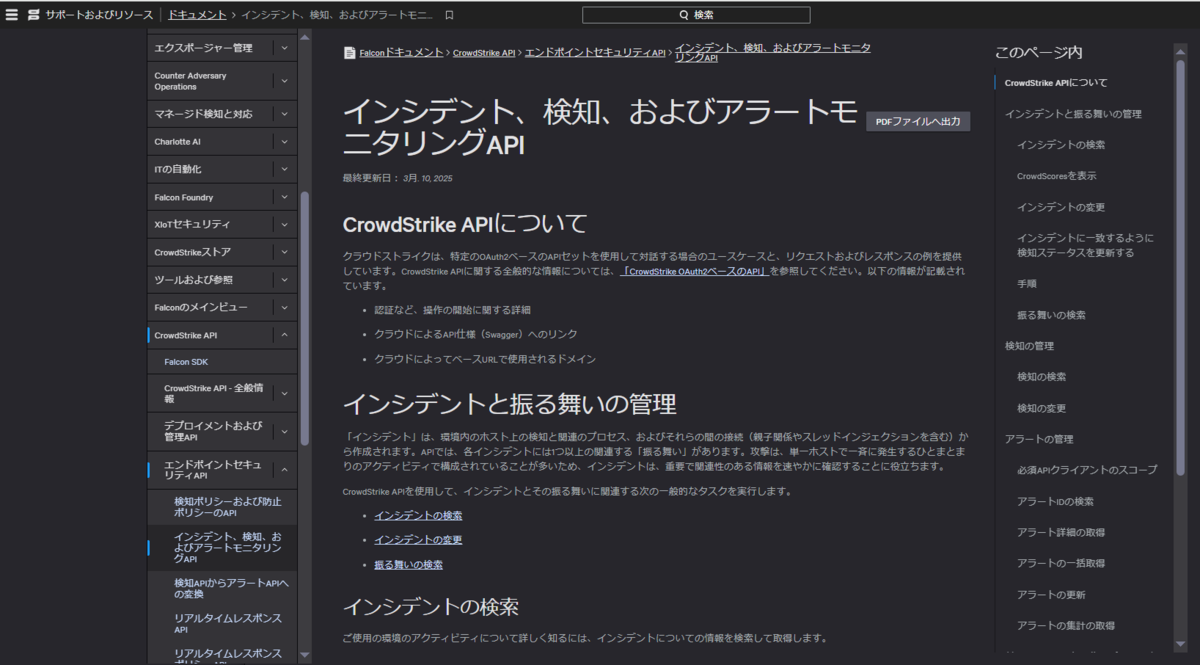Open Falcon SDK in sidebar

coord(186,362)
